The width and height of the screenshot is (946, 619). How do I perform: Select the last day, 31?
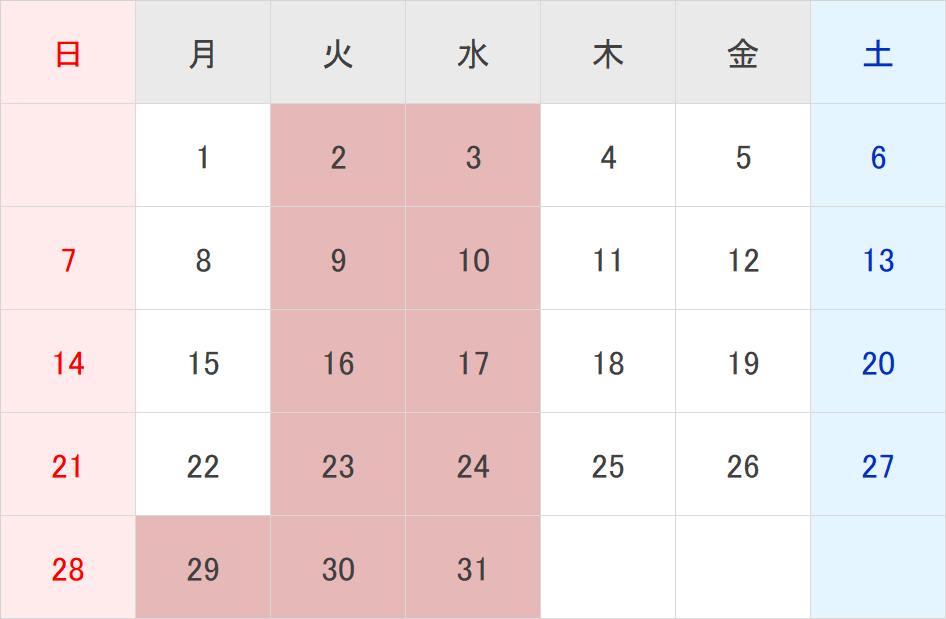473,570
